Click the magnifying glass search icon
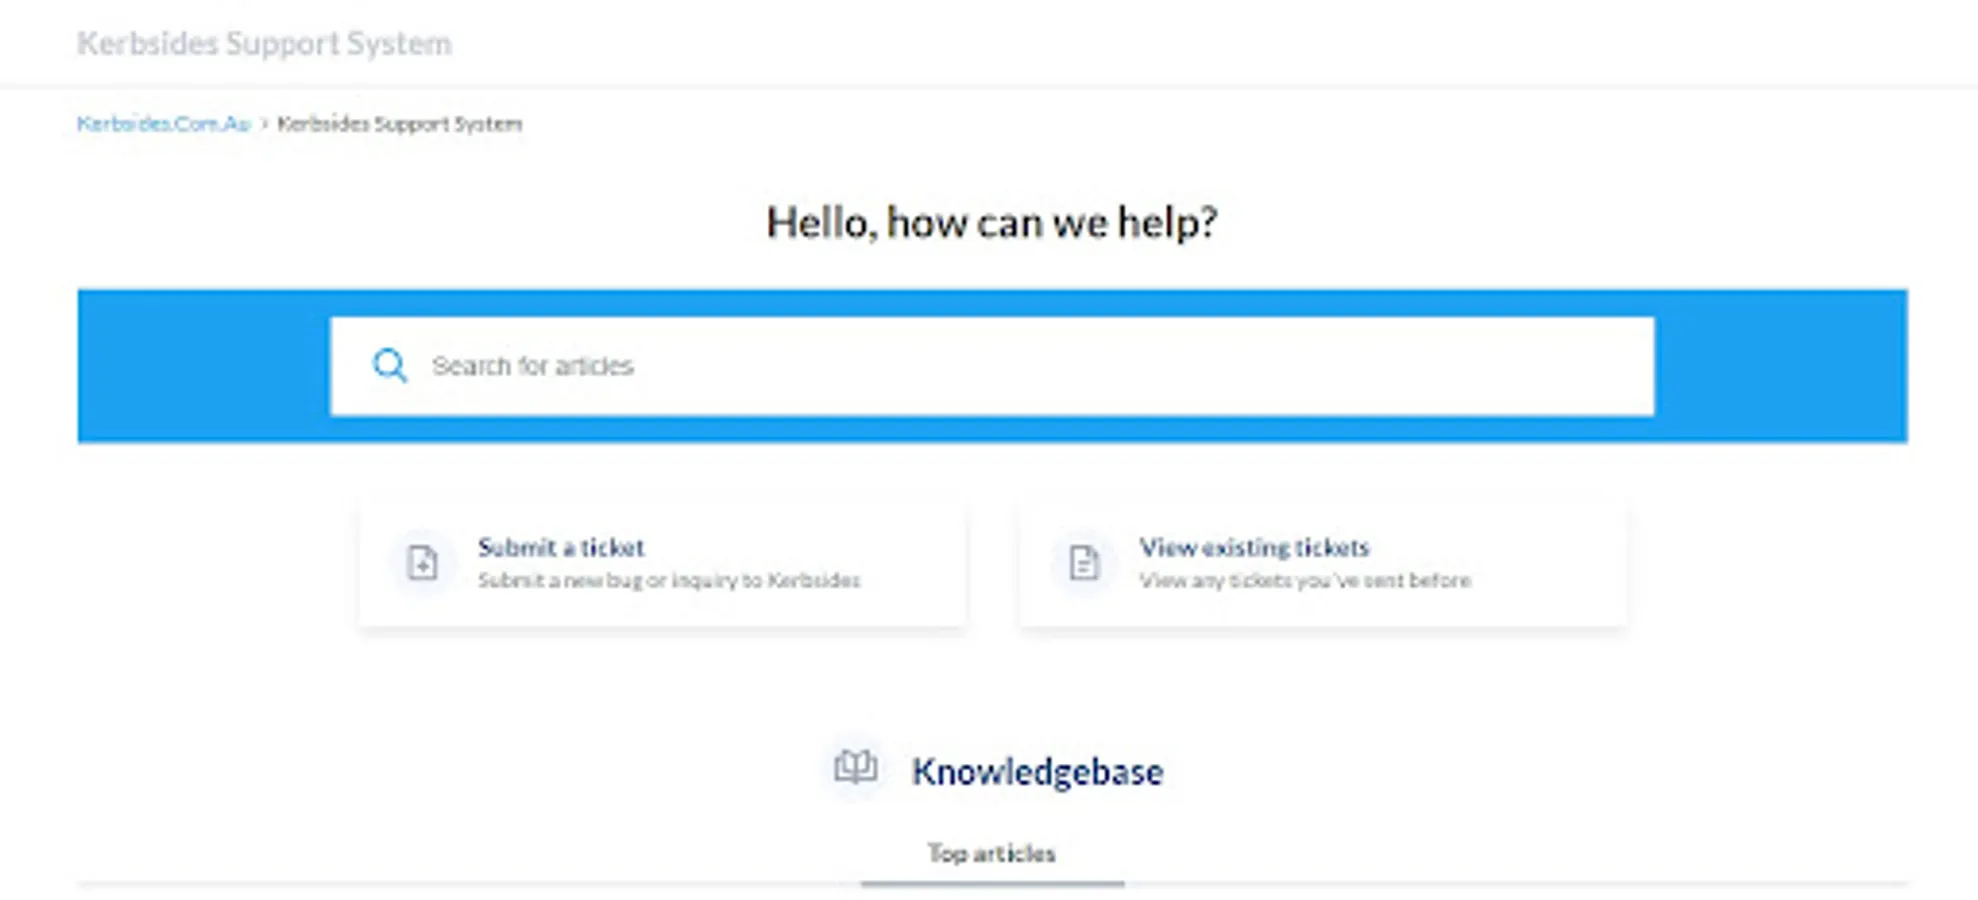 (389, 366)
